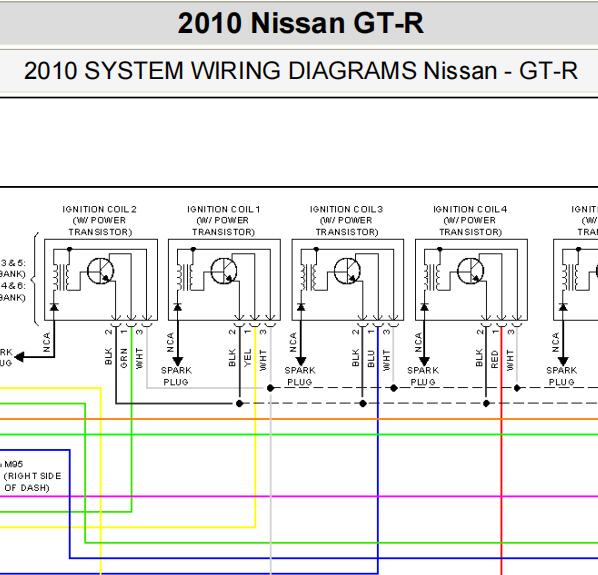Click the coil winding symbol in Ignition Coil 1

pos(185,277)
